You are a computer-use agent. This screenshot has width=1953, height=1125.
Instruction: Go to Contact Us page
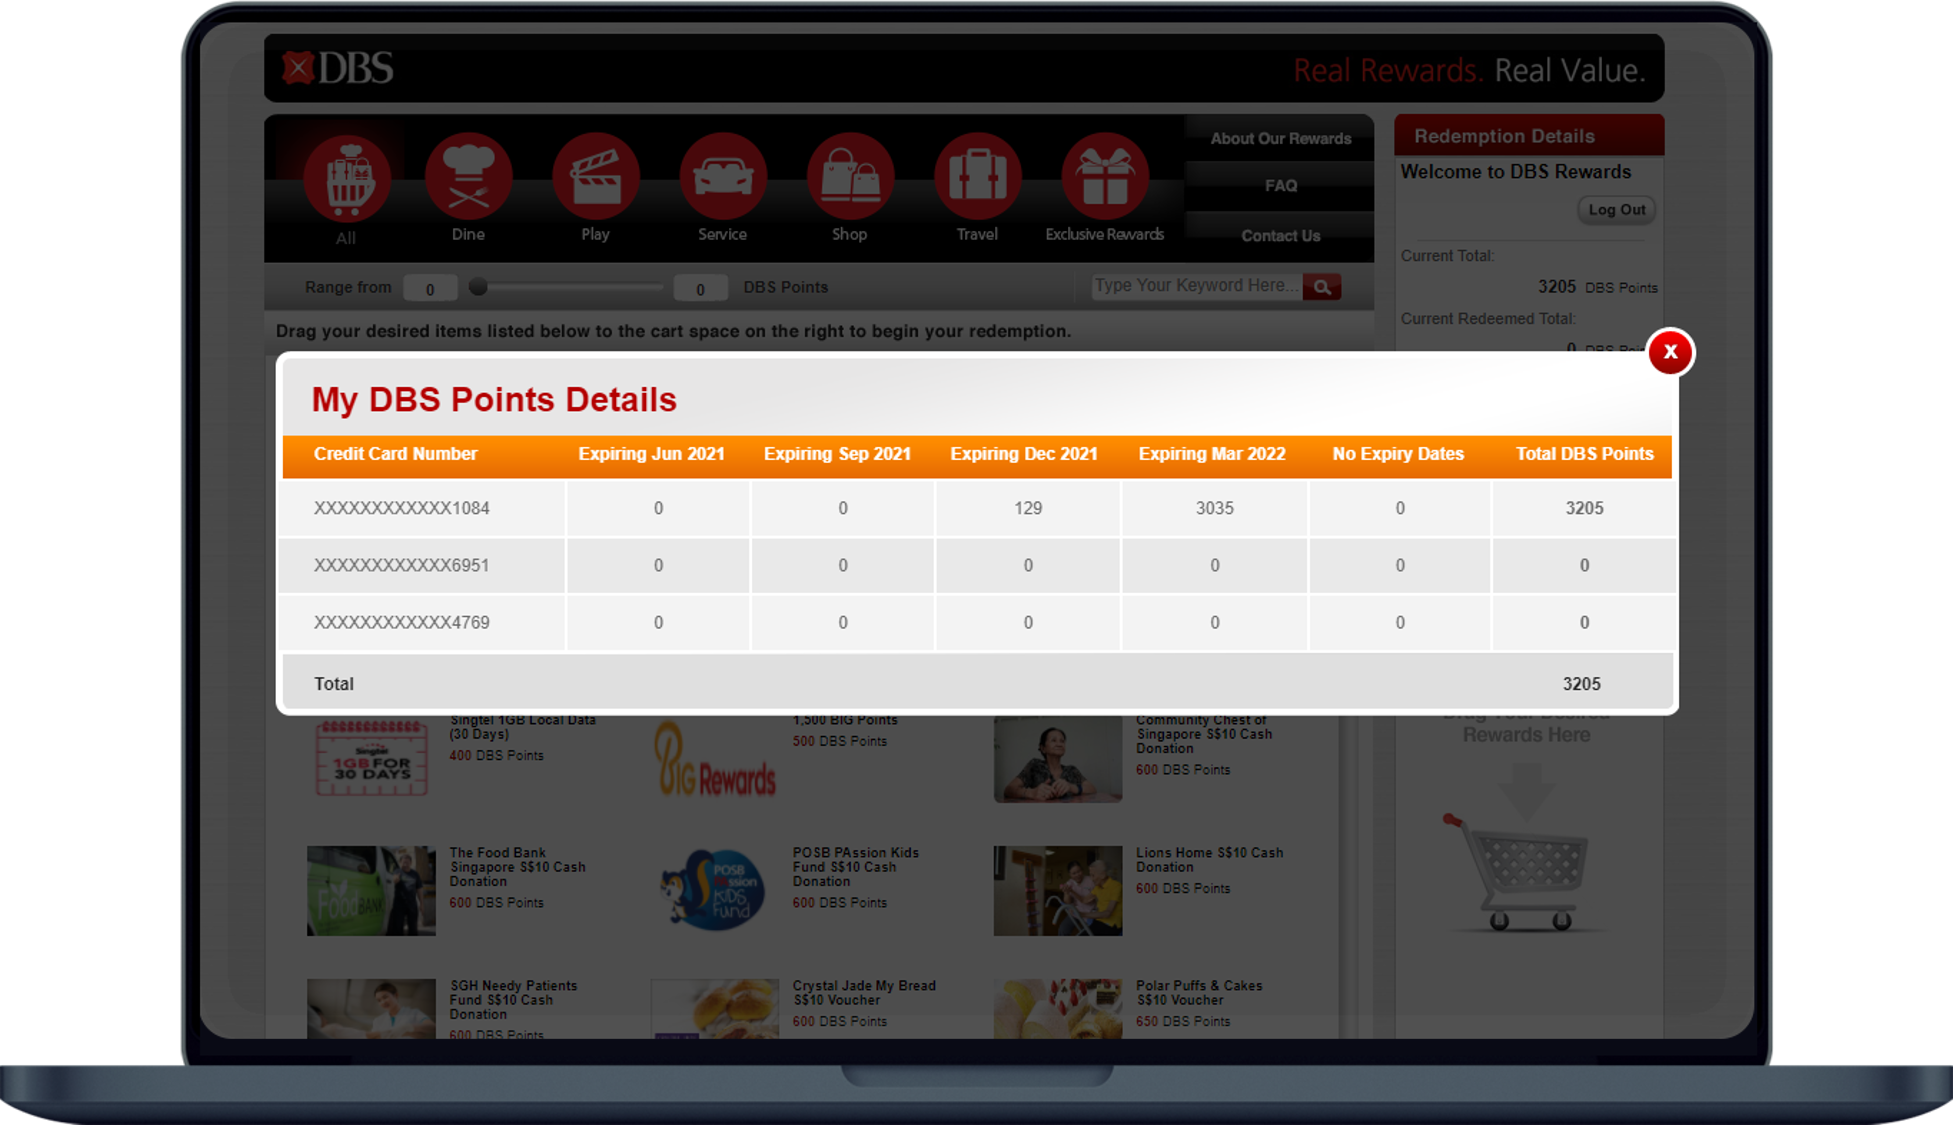(1280, 236)
